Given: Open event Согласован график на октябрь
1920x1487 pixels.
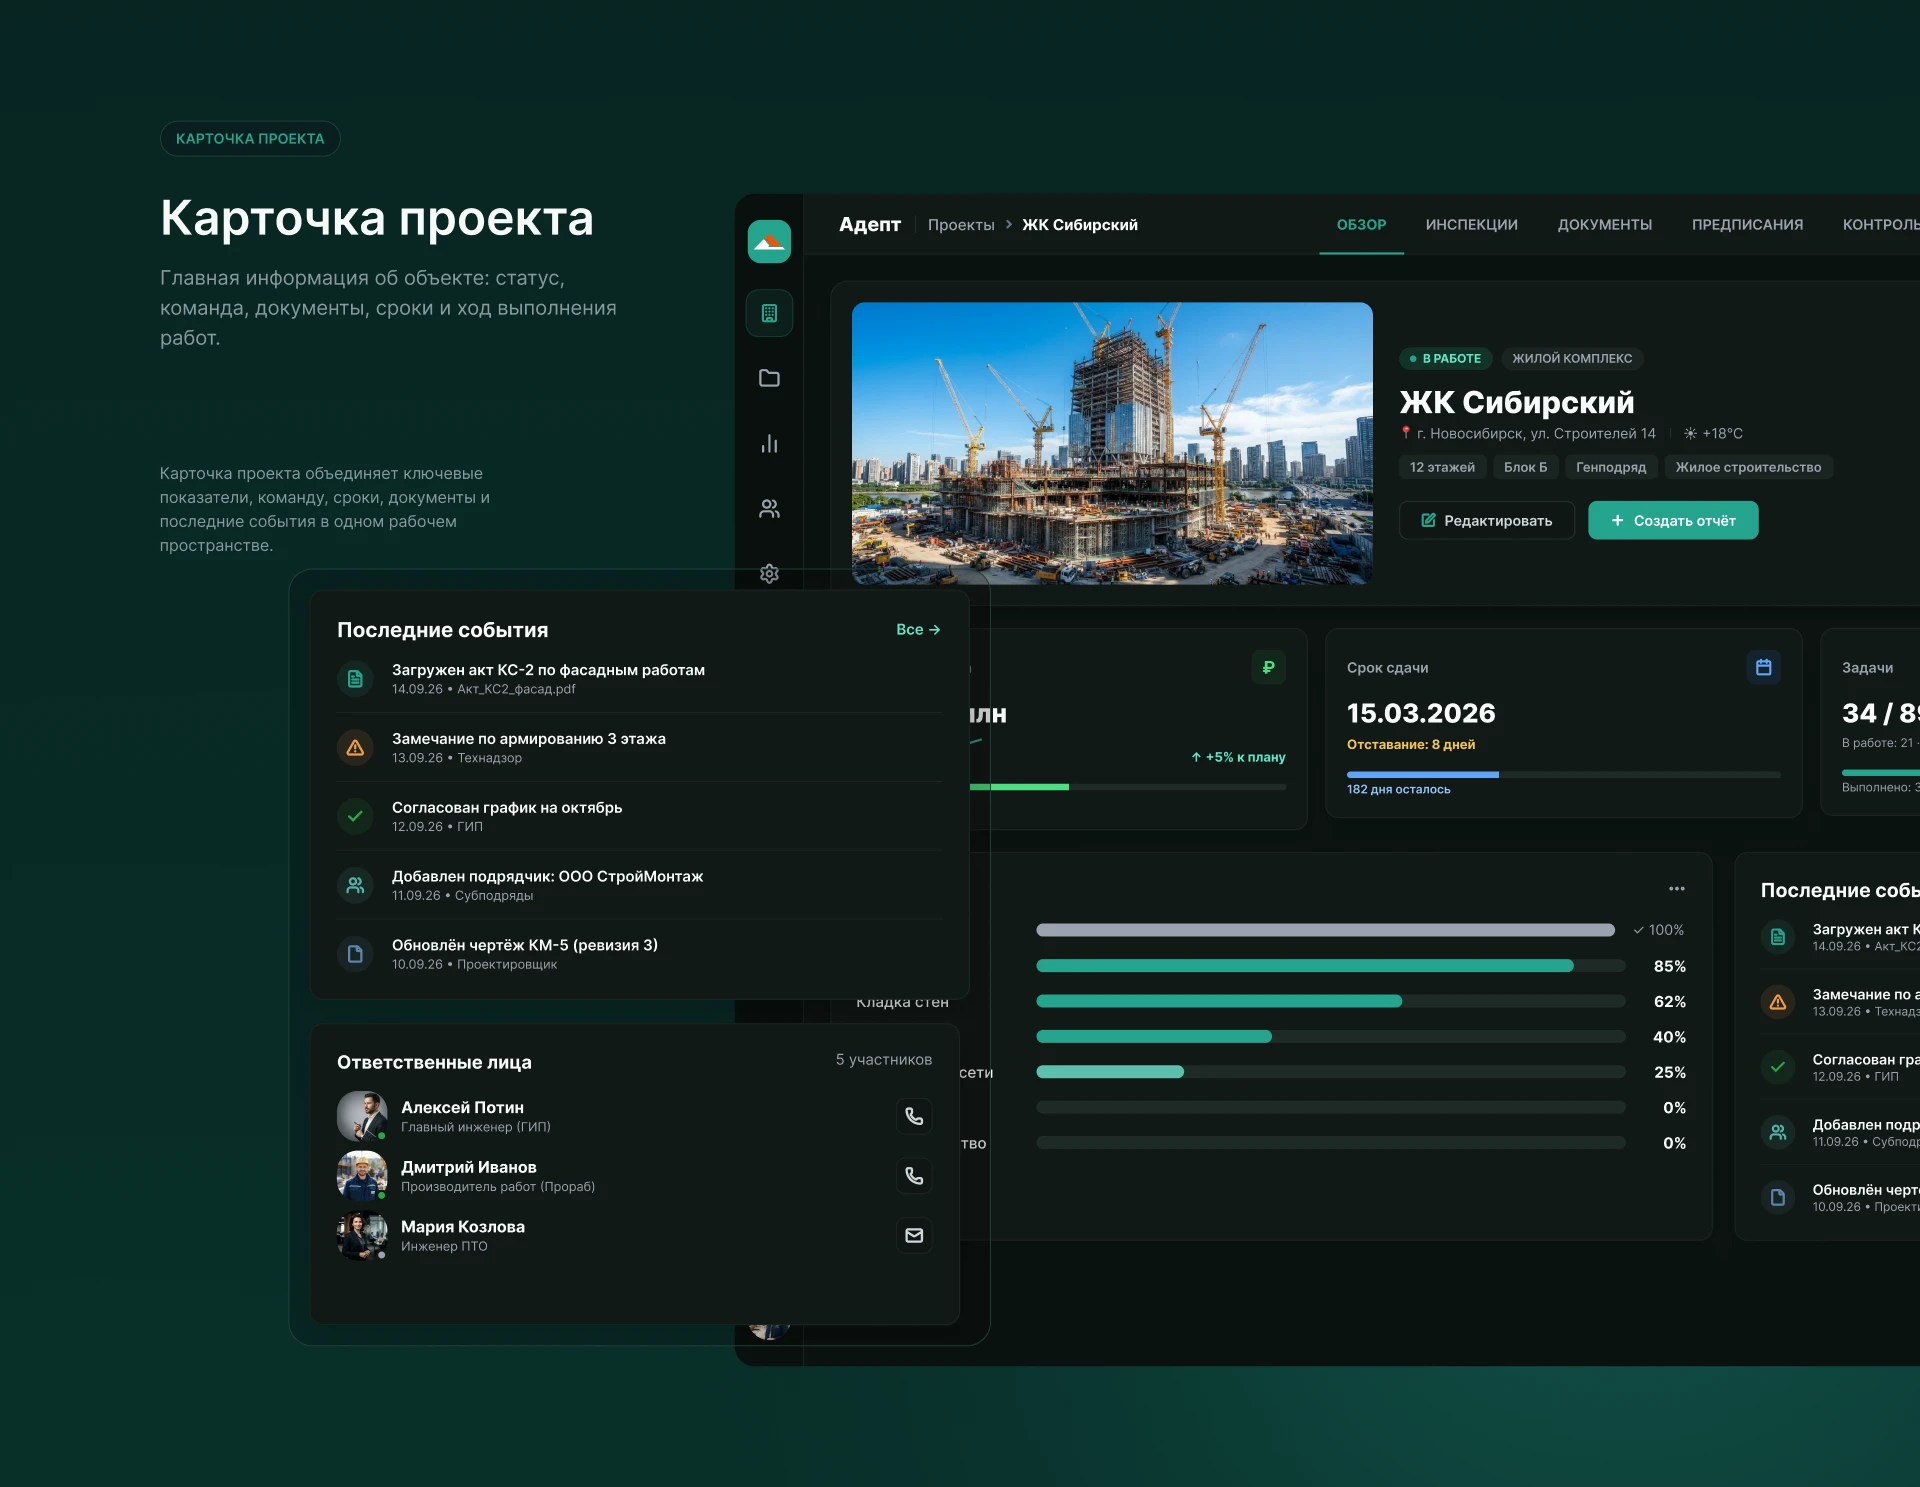Looking at the screenshot, I should point(639,816).
